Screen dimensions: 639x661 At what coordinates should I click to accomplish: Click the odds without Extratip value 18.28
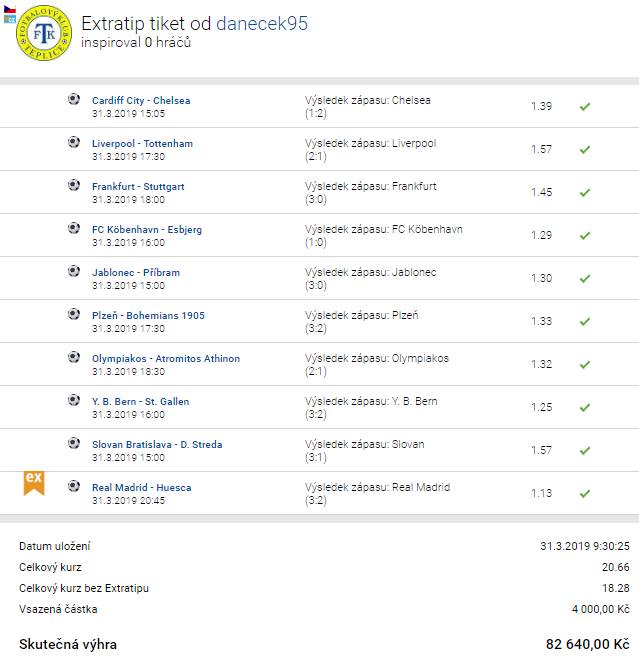click(615, 588)
